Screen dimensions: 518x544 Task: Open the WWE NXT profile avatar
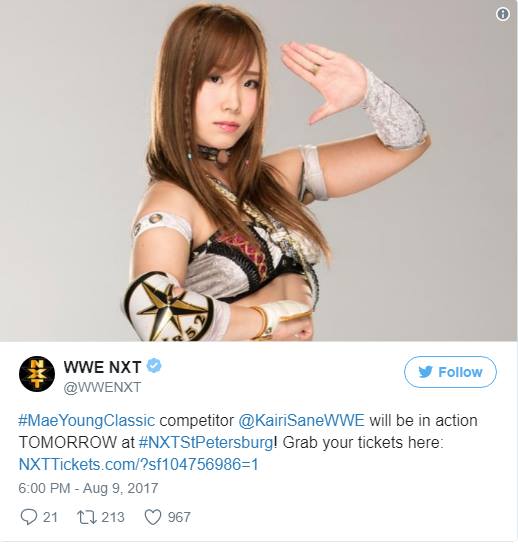(x=36, y=374)
